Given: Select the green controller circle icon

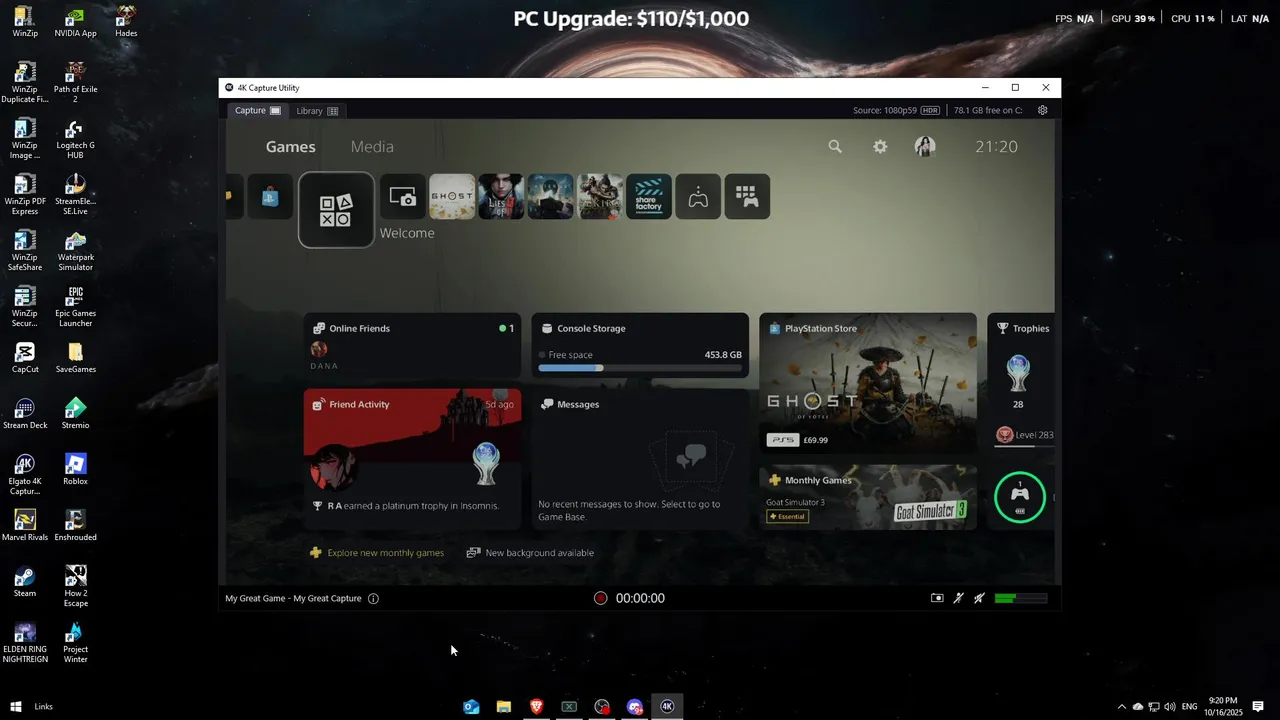Looking at the screenshot, I should coord(1020,497).
